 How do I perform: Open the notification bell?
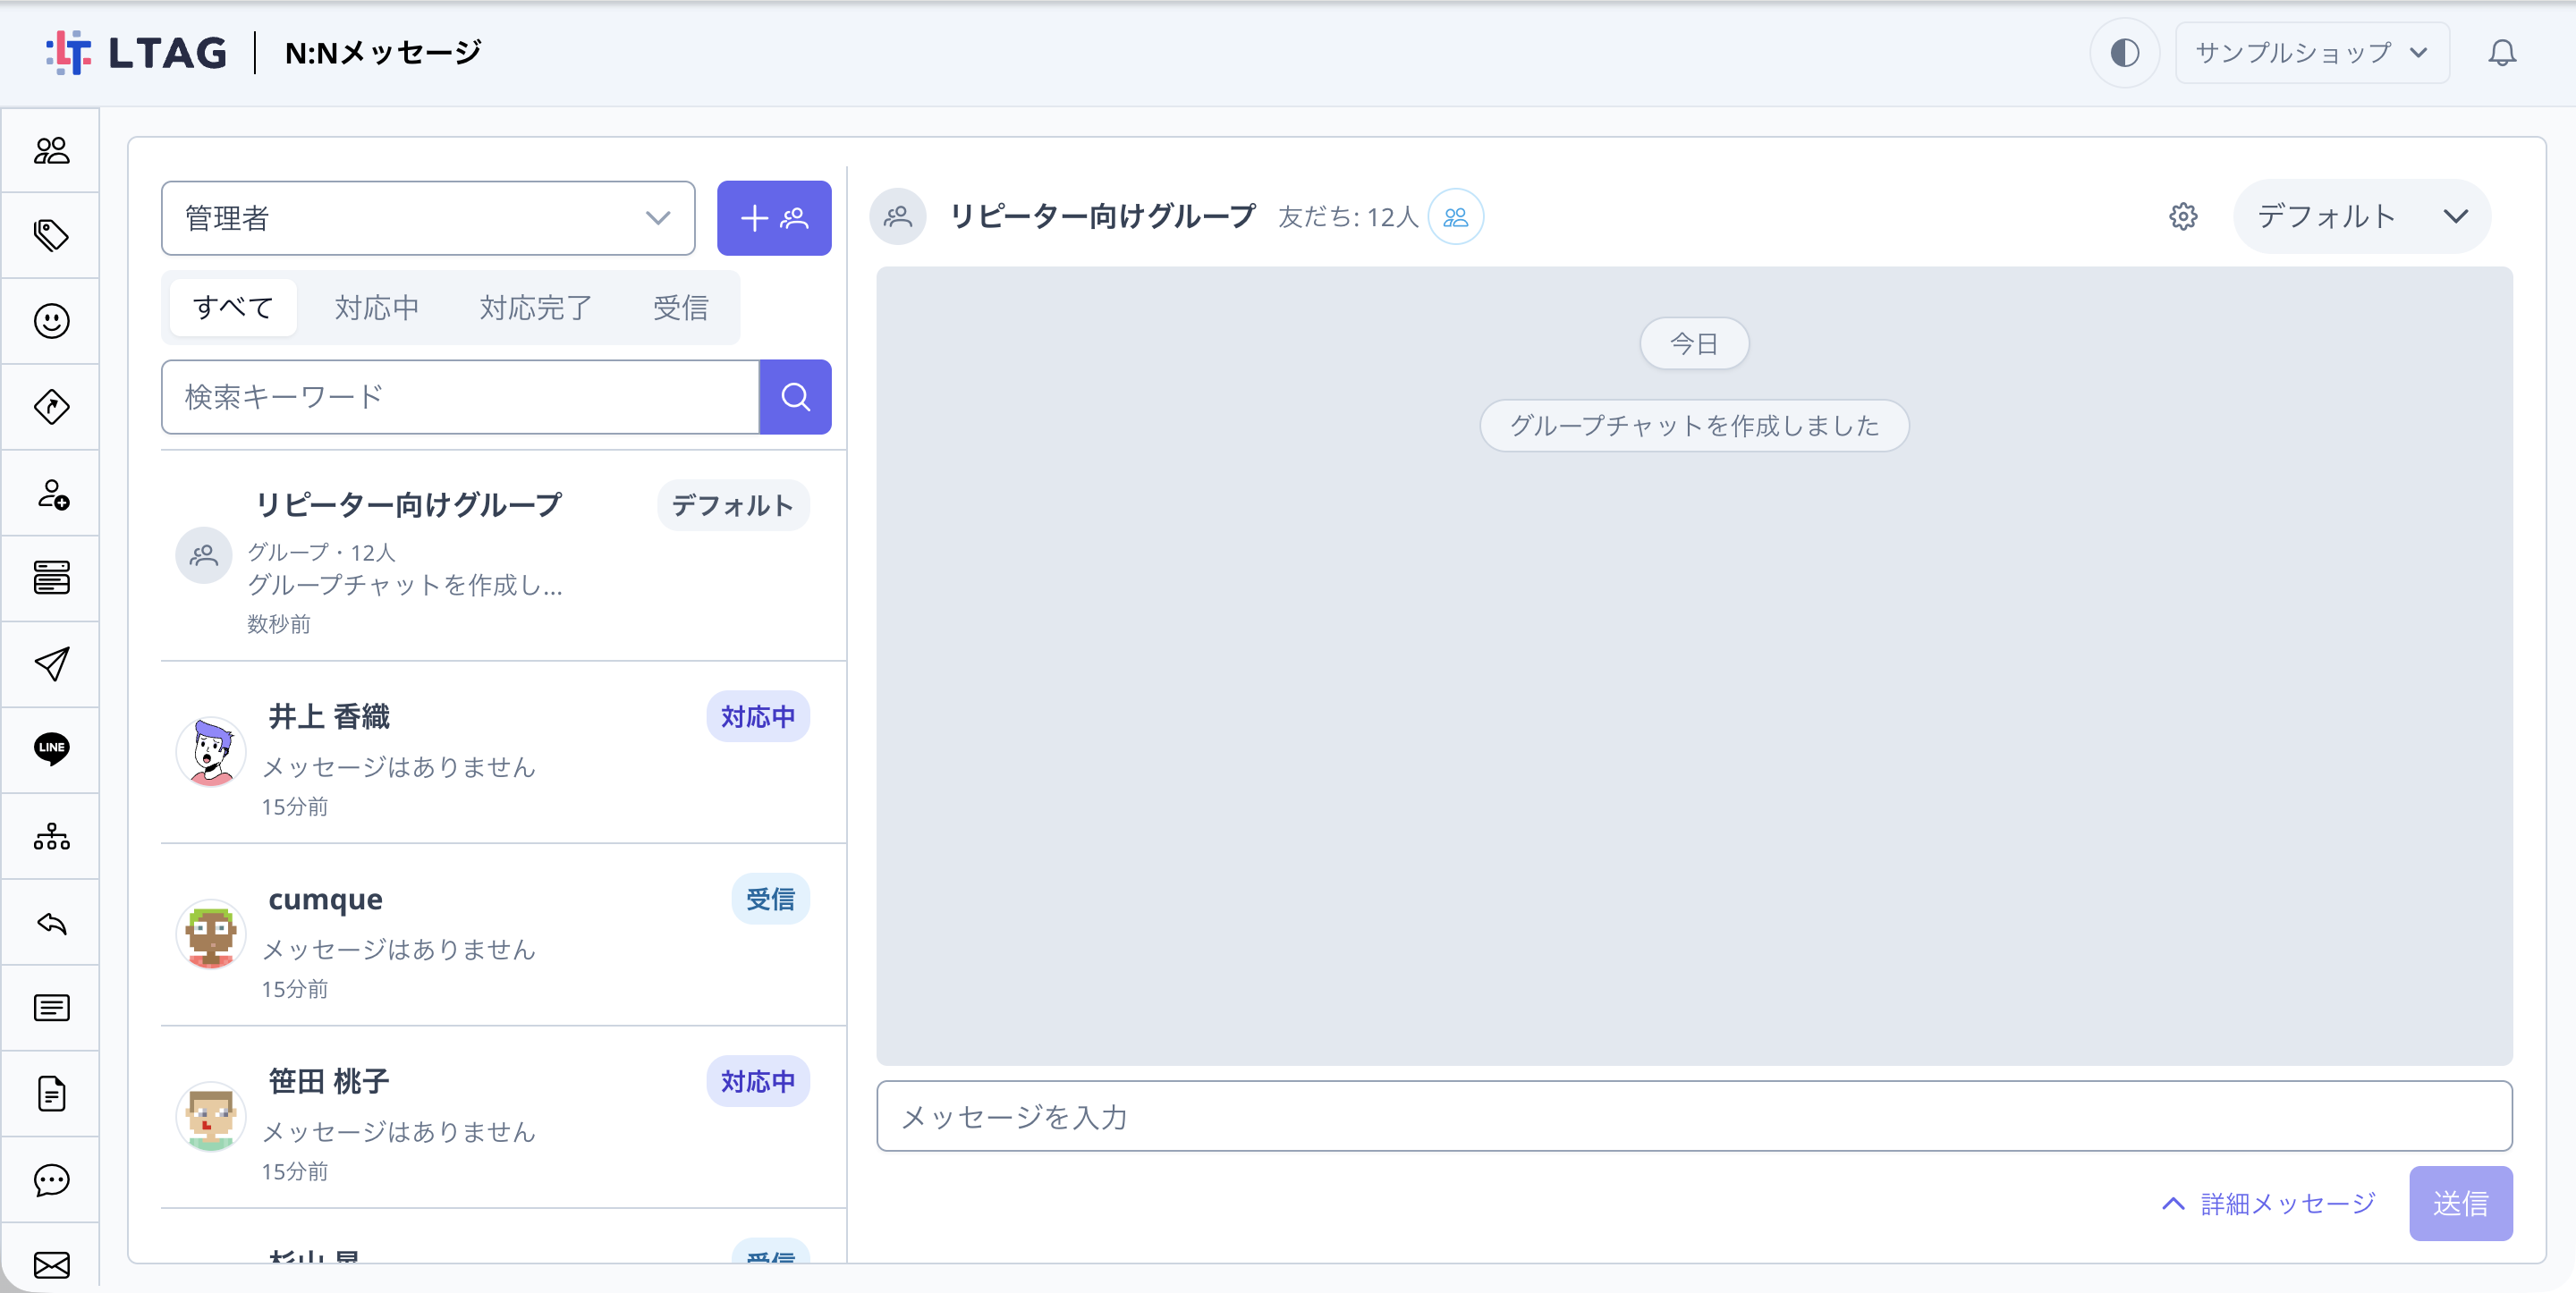pyautogui.click(x=2502, y=53)
